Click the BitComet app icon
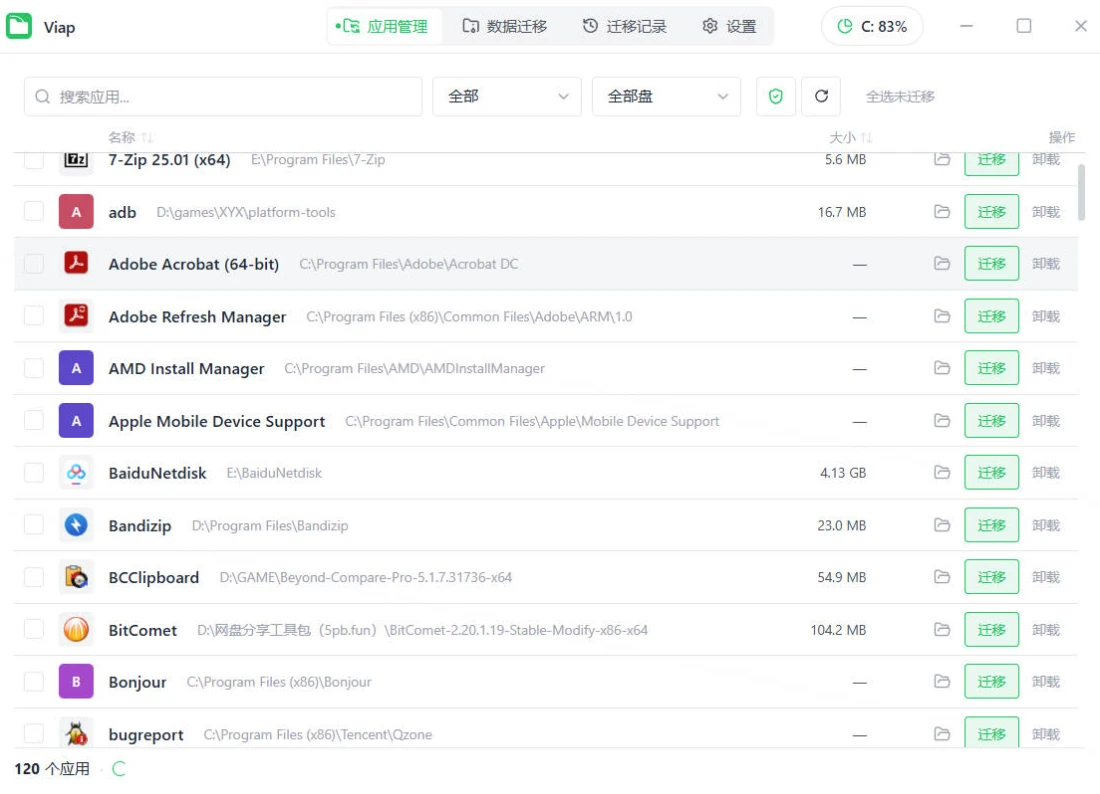The width and height of the screenshot is (1100, 794). pyautogui.click(x=76, y=629)
